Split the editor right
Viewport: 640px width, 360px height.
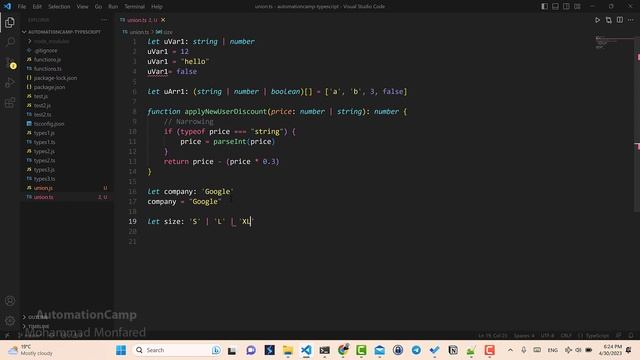[x=620, y=20]
